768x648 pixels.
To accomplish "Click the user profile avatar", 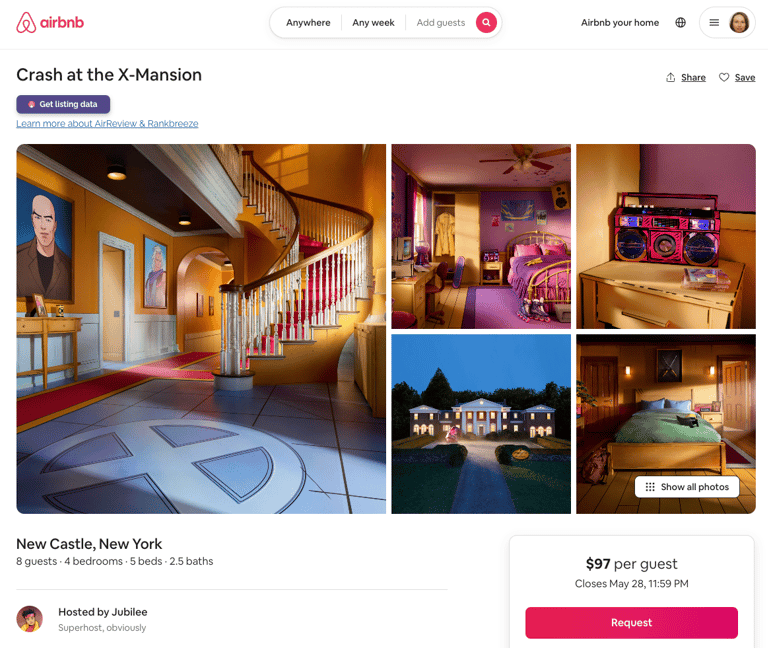I will point(739,23).
